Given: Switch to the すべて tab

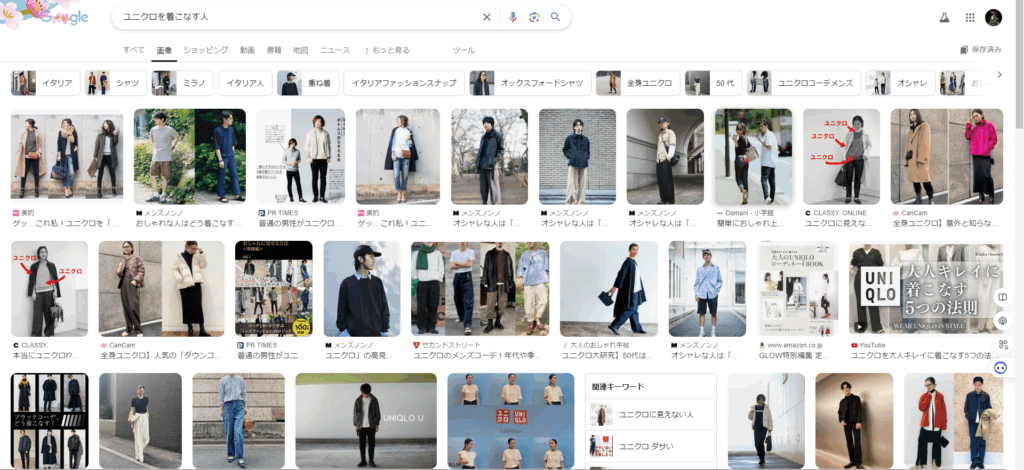Looking at the screenshot, I should point(134,50).
